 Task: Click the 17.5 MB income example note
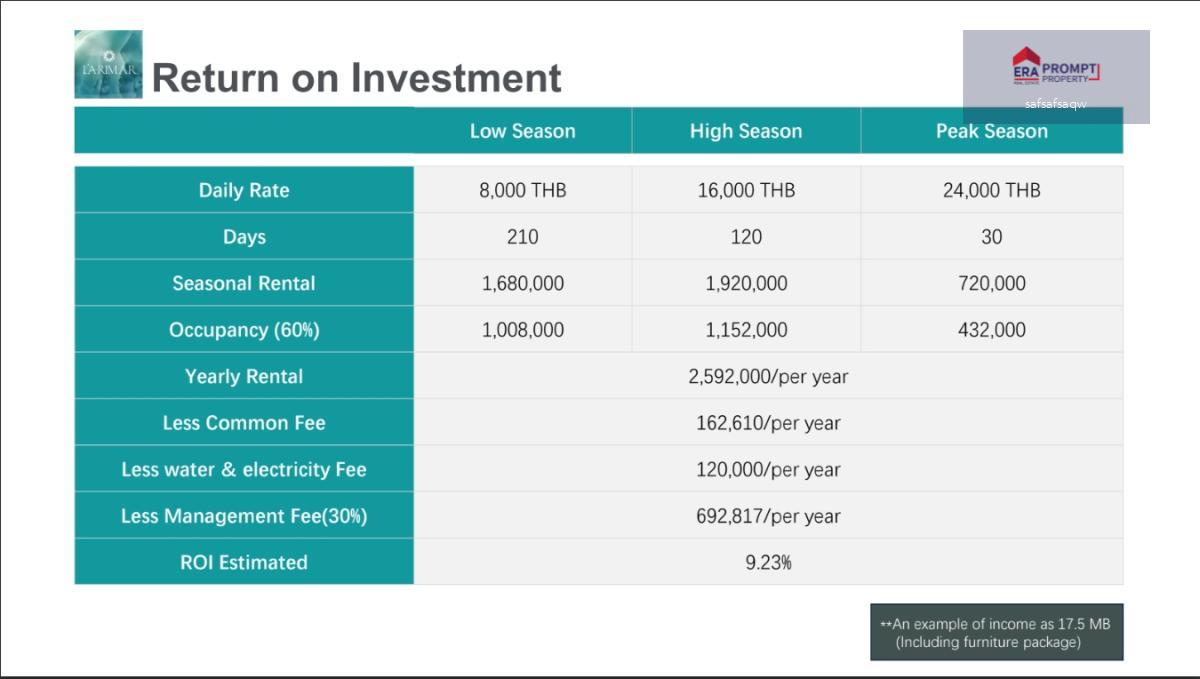click(996, 632)
